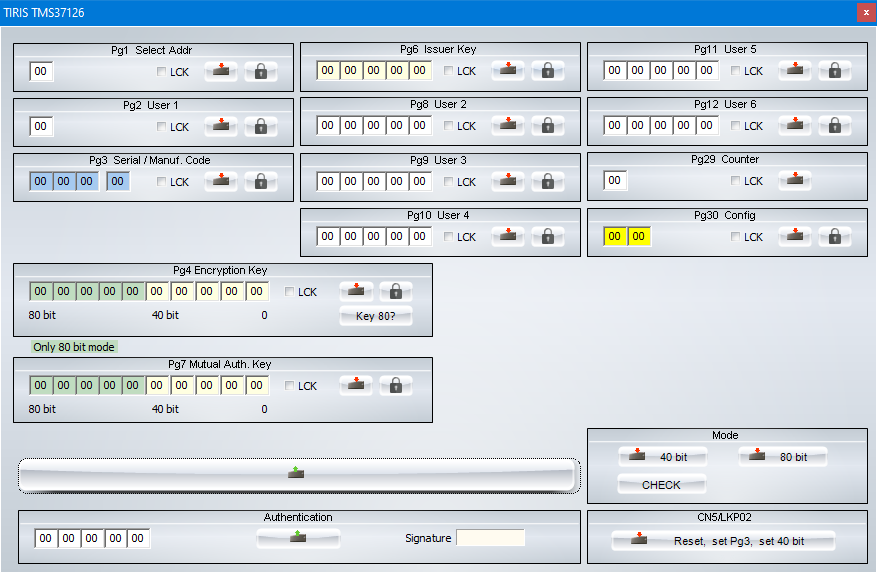Image resolution: width=877 pixels, height=573 pixels.
Task: Click the lock icon for Pg3 Serial / Manuf. Code
Action: (x=261, y=181)
